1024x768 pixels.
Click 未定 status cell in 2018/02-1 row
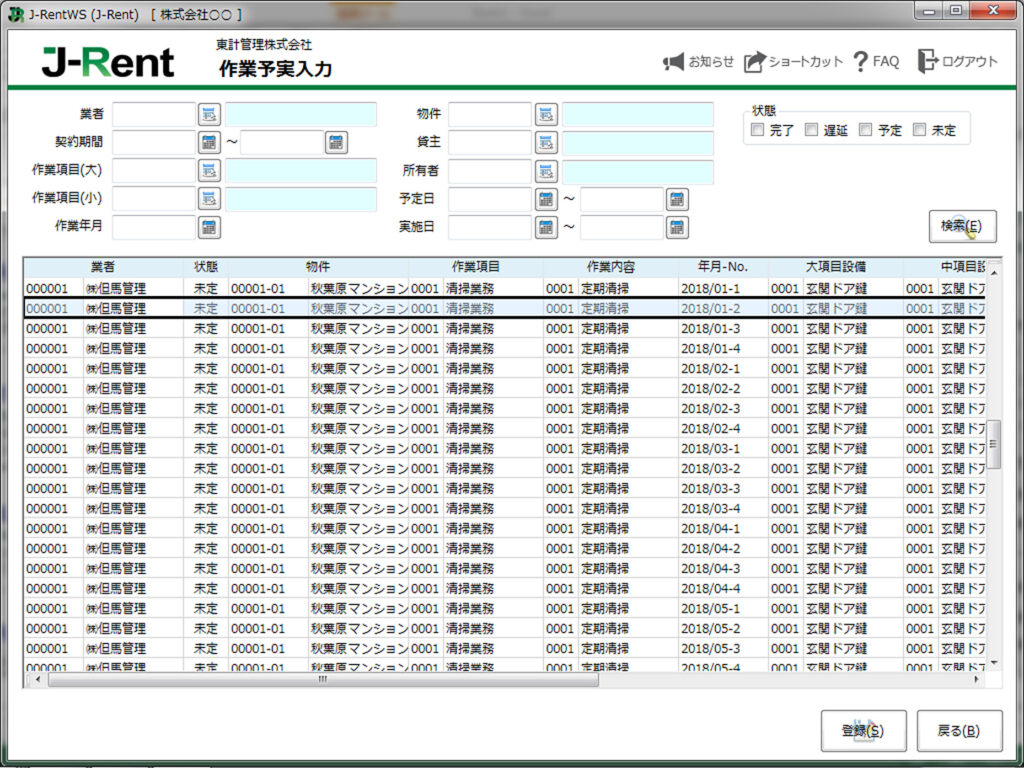coord(206,369)
